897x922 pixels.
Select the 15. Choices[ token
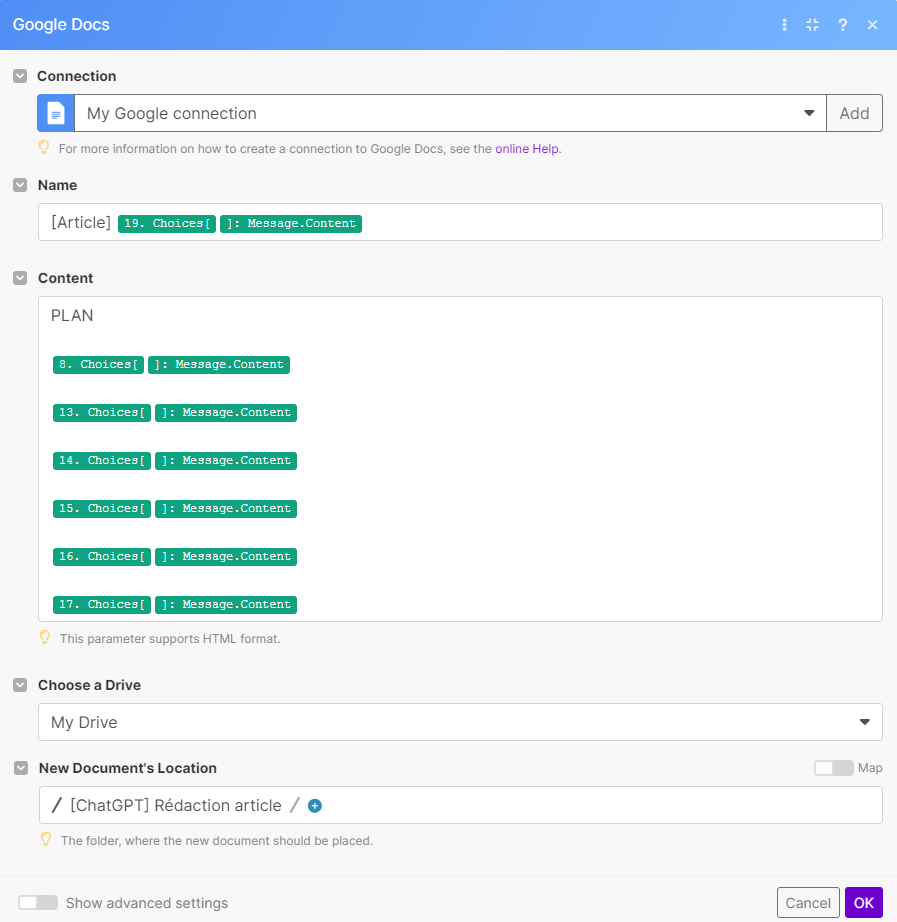(x=102, y=509)
